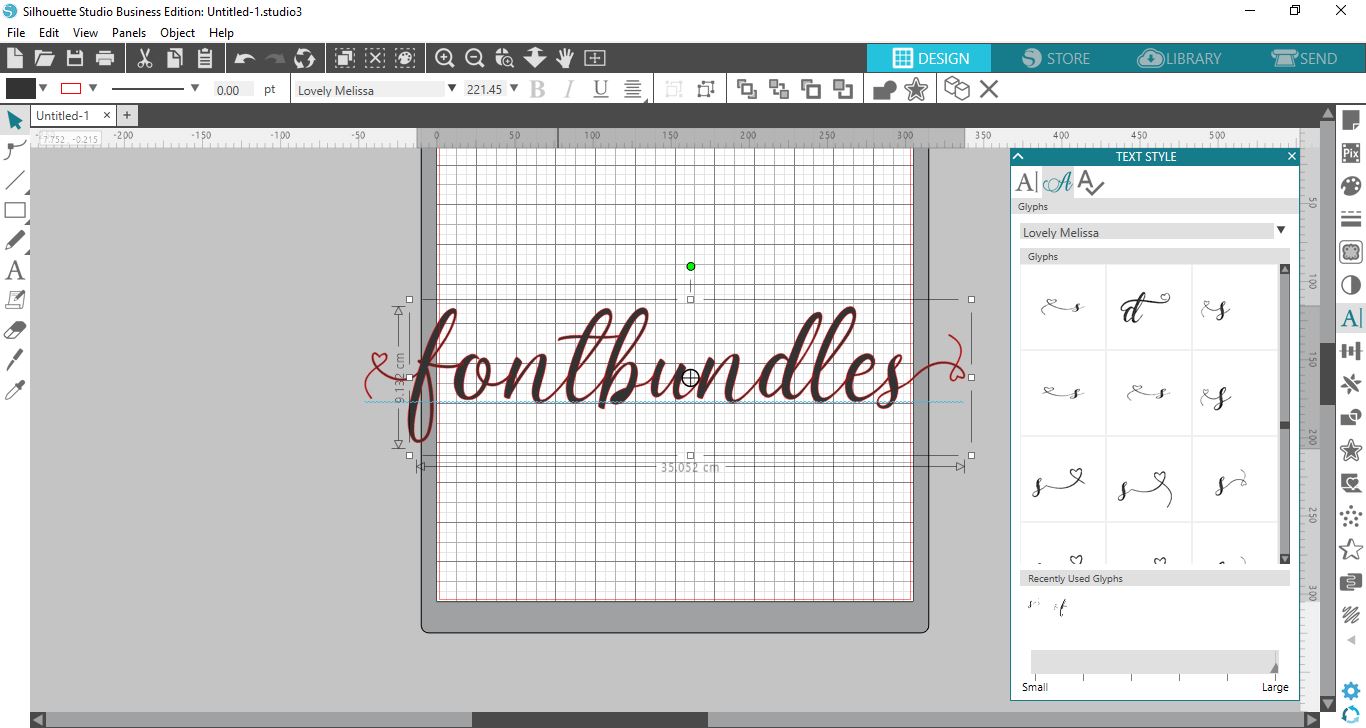Toggle underline text formatting
Viewport: 1366px width, 728px height.
coord(600,89)
